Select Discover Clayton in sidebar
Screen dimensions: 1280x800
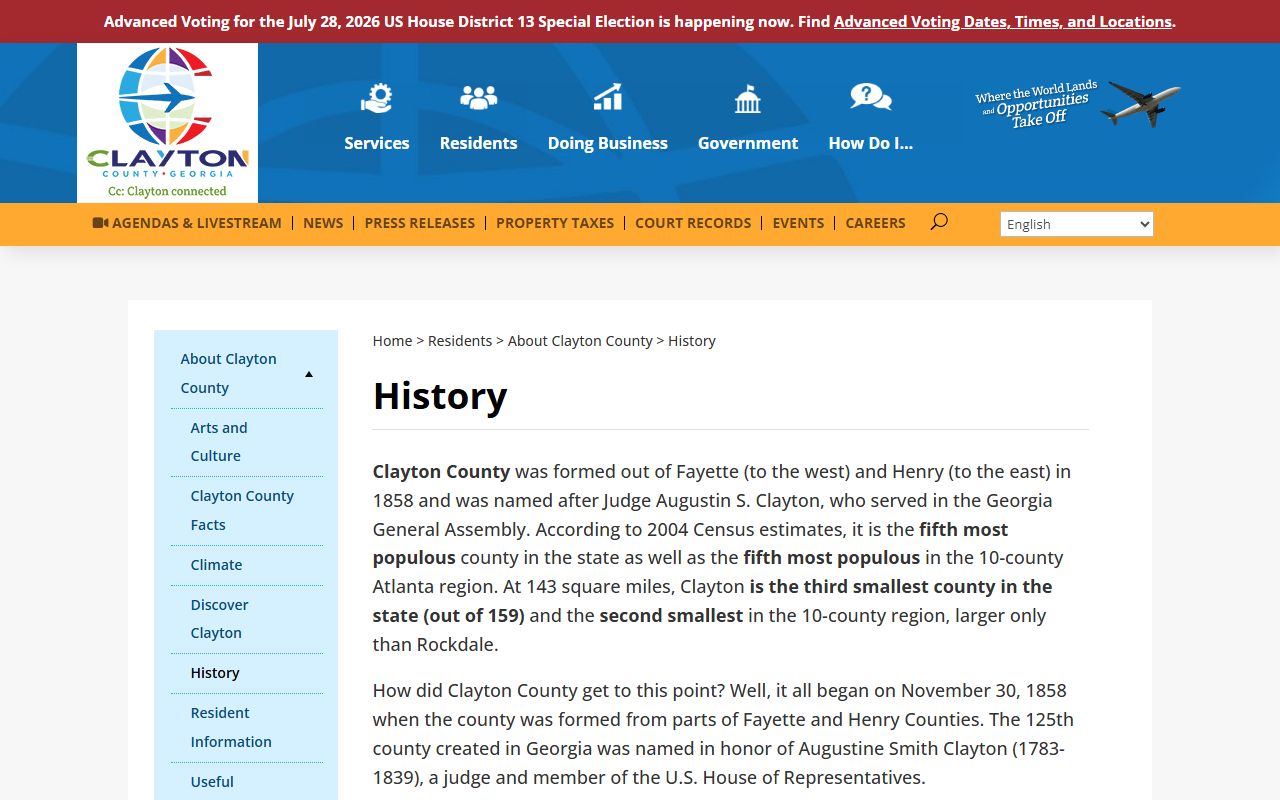(219, 619)
